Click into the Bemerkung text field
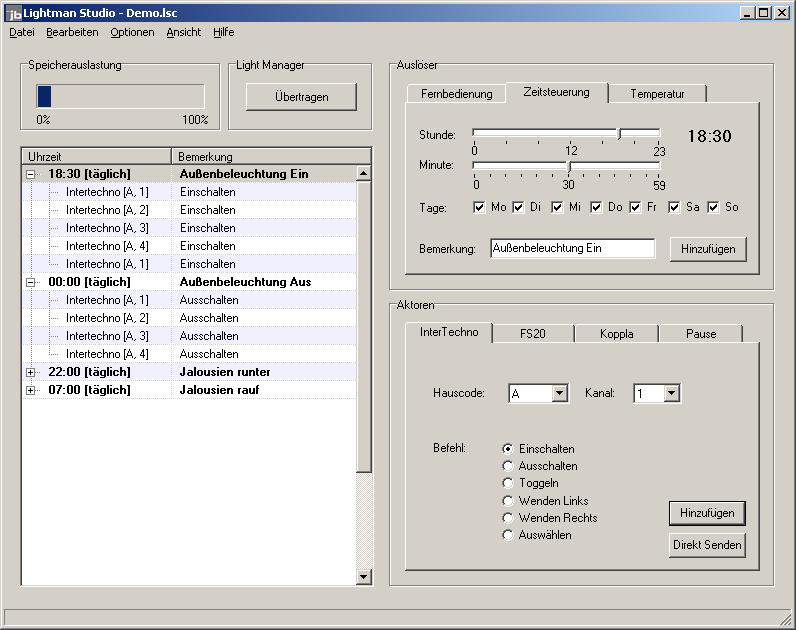The height and width of the screenshot is (630, 796). point(572,249)
